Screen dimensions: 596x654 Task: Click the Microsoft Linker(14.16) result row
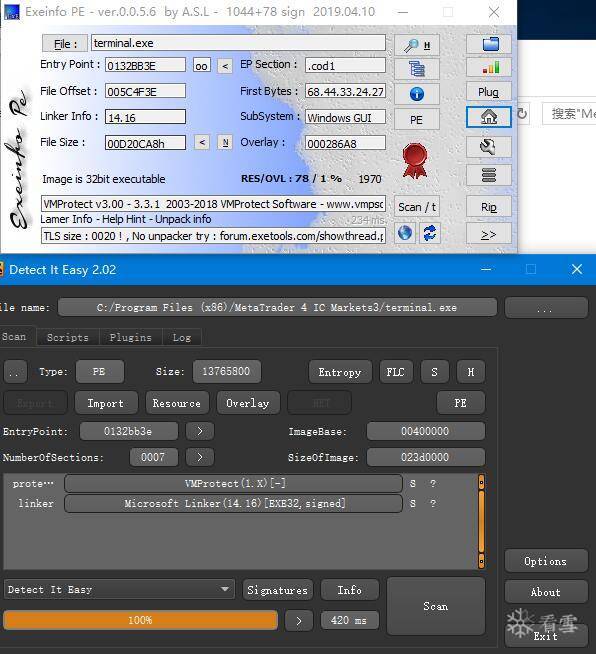click(x=233, y=503)
